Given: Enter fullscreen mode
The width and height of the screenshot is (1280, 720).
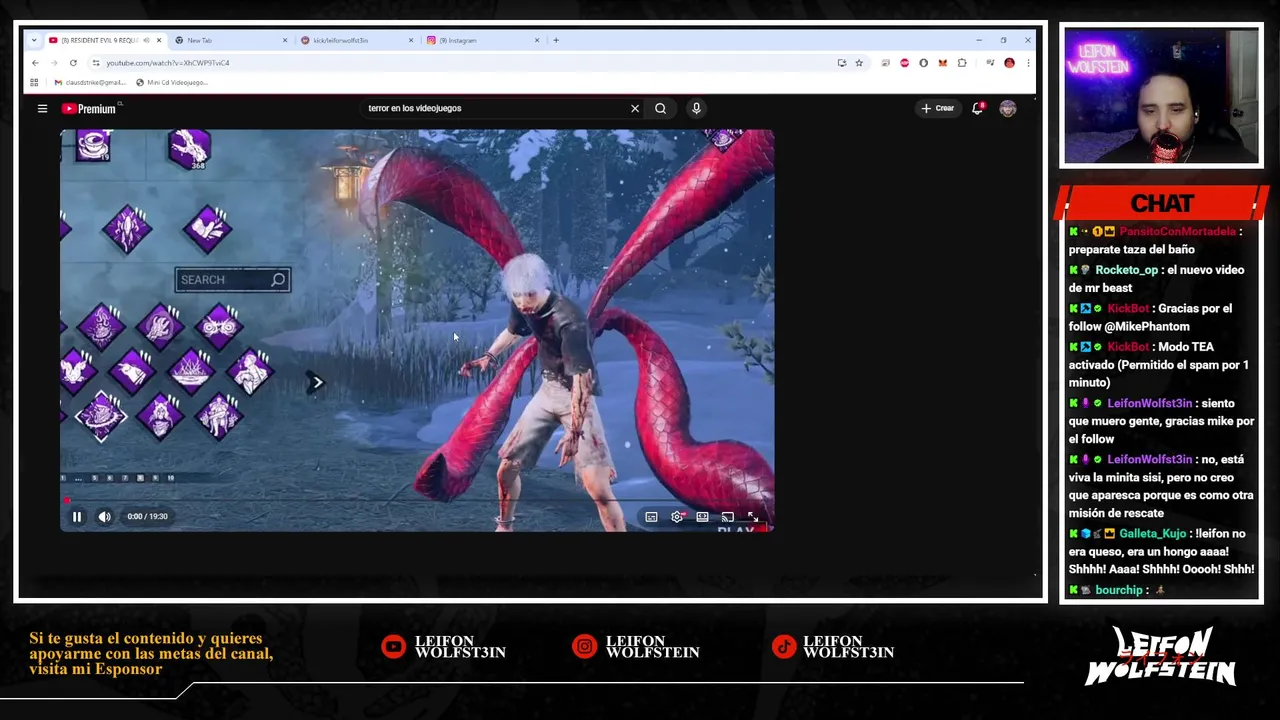Looking at the screenshot, I should (x=752, y=517).
